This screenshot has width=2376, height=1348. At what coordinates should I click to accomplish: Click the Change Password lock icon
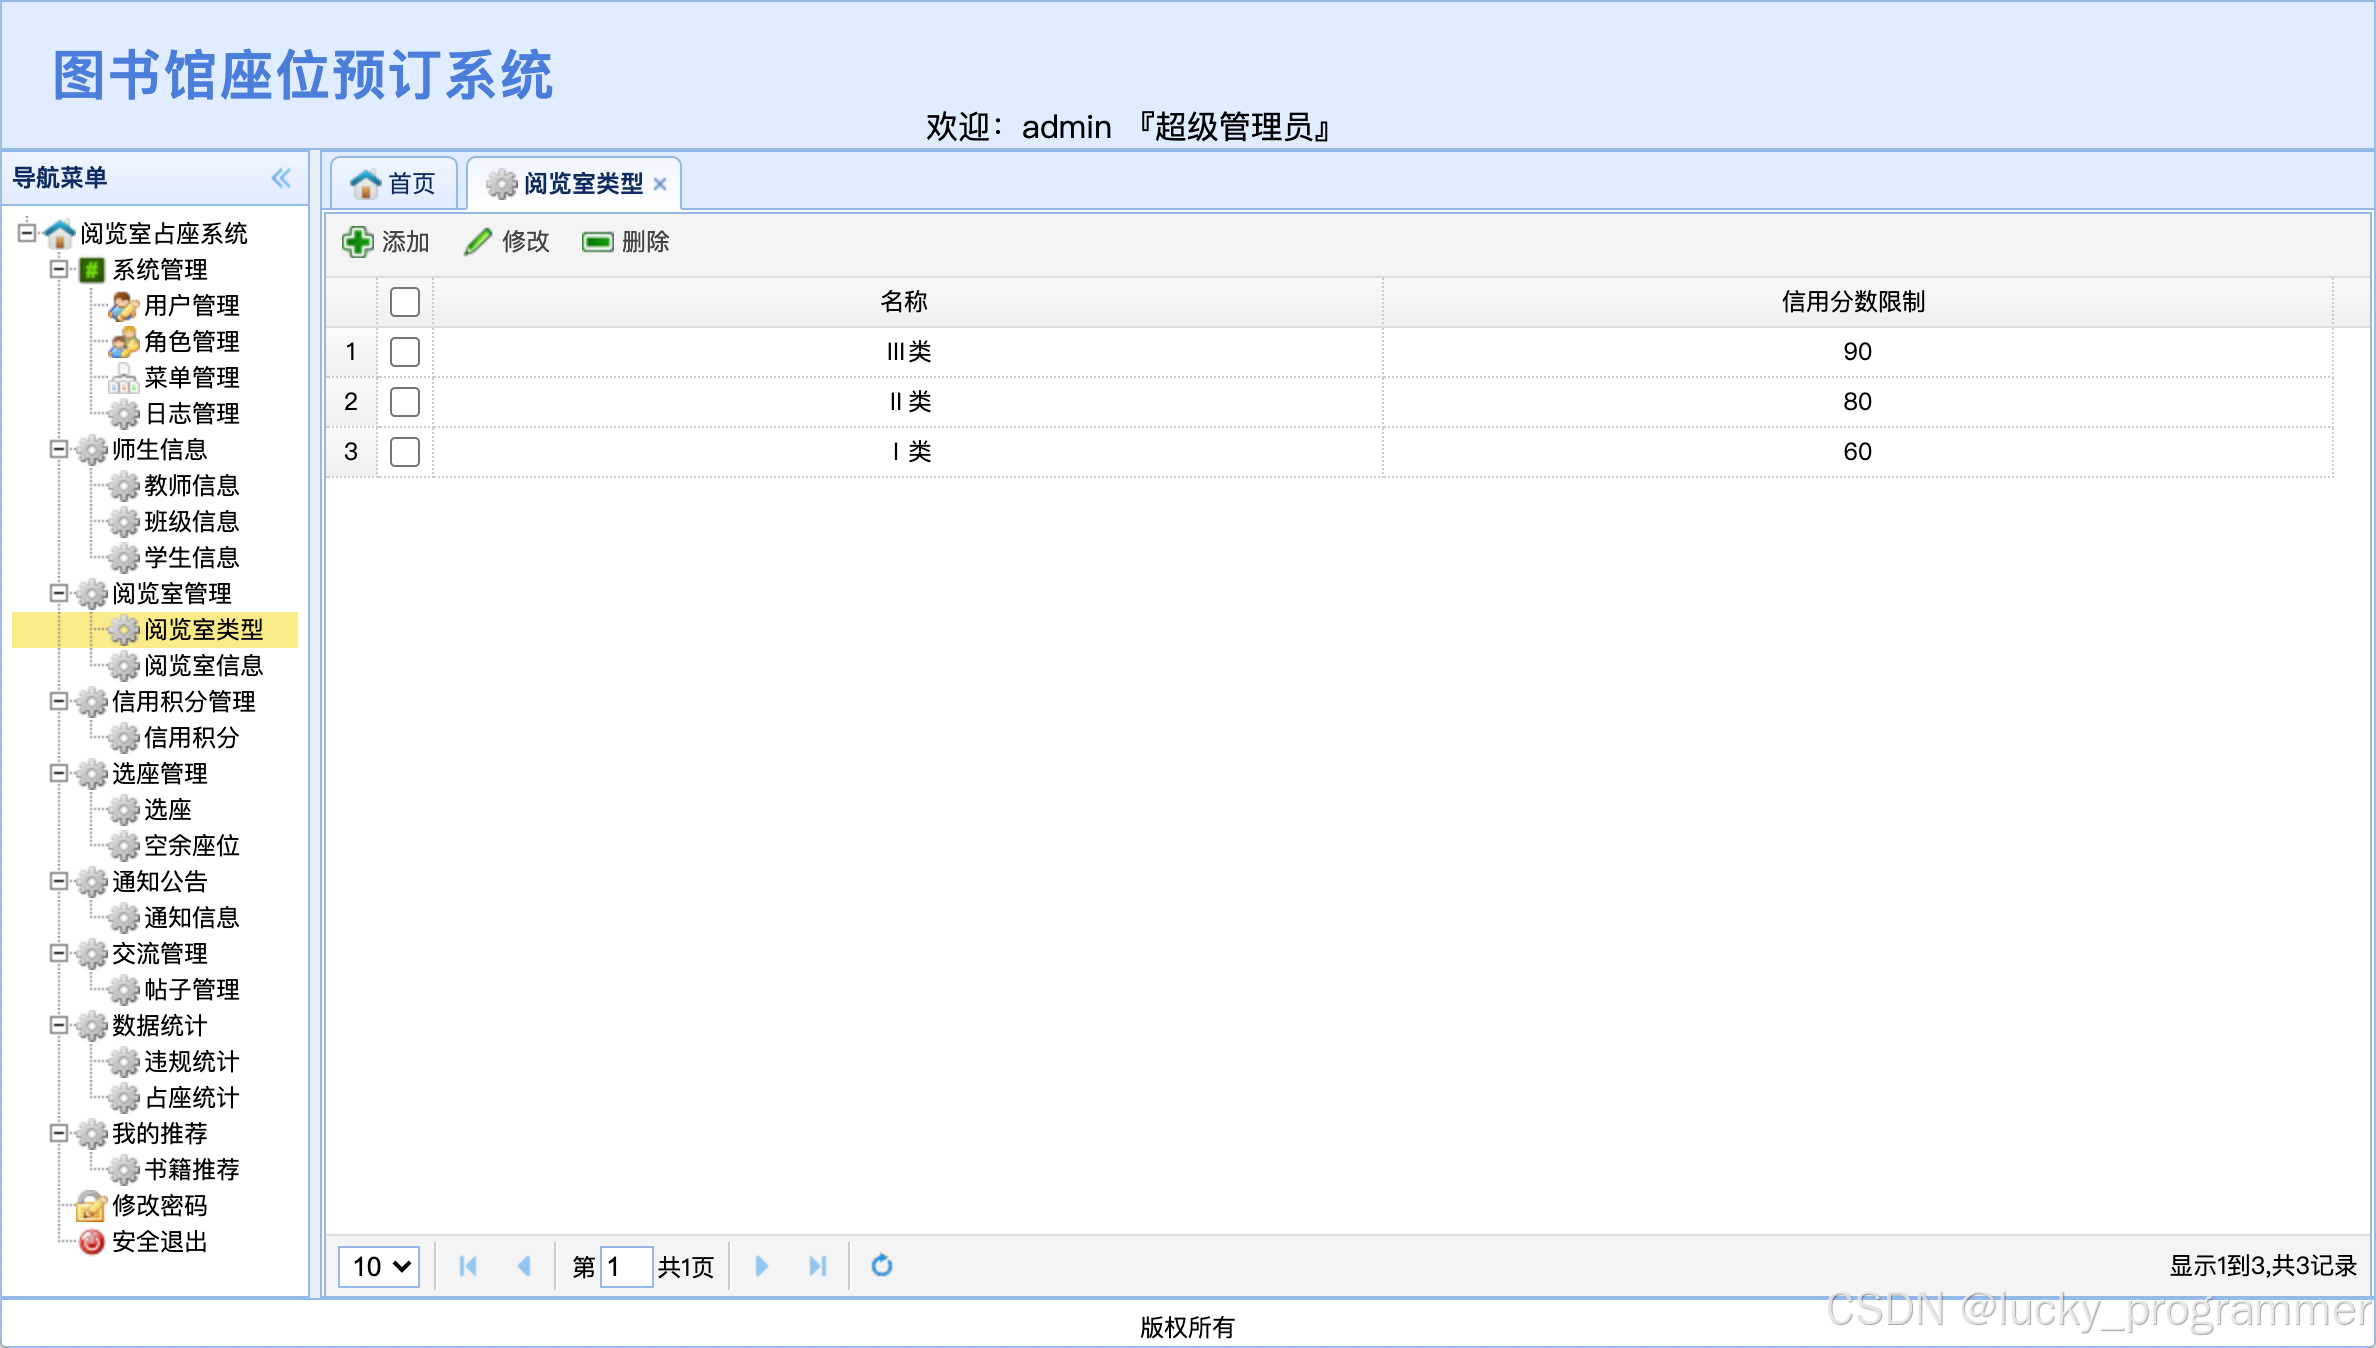pyautogui.click(x=91, y=1205)
